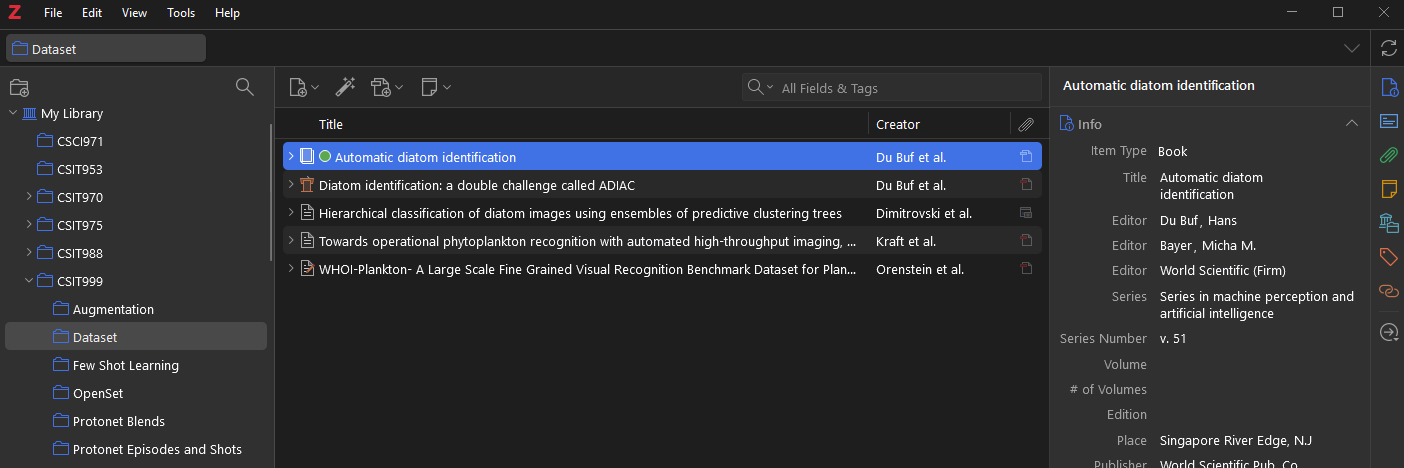Screen dimensions: 1404x468
Task: Expand the CSIT970 collection
Action: coord(29,197)
